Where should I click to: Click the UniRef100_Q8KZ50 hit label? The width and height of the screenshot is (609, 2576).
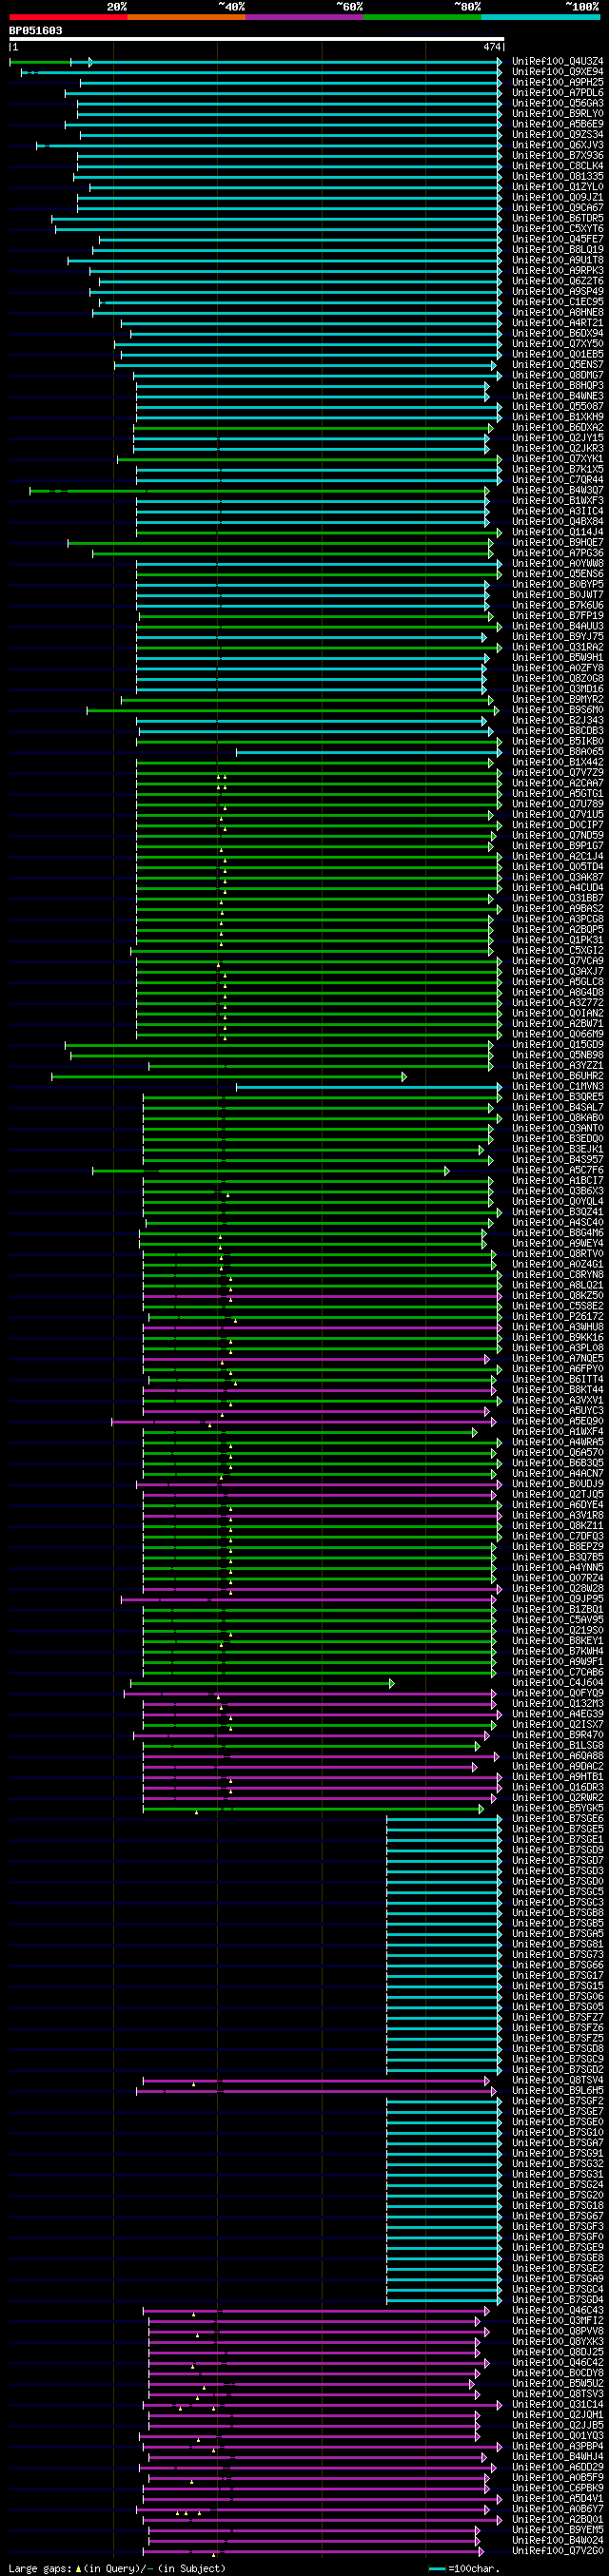pos(557,1296)
